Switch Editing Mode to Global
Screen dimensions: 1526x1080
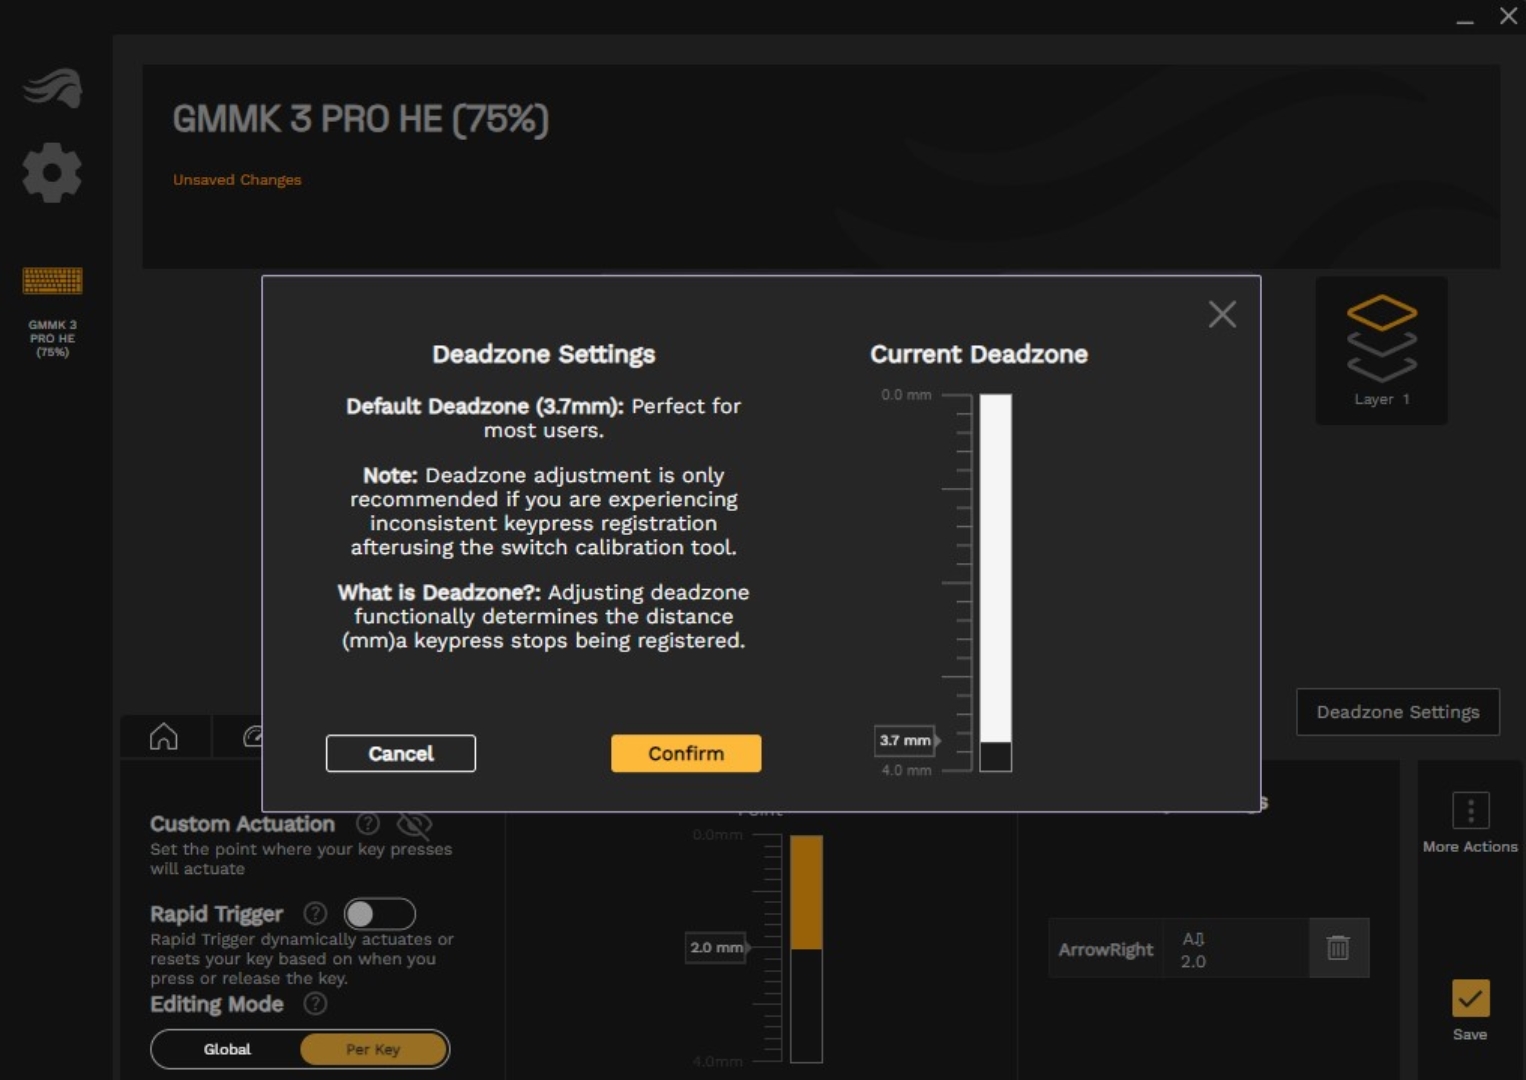227,1049
